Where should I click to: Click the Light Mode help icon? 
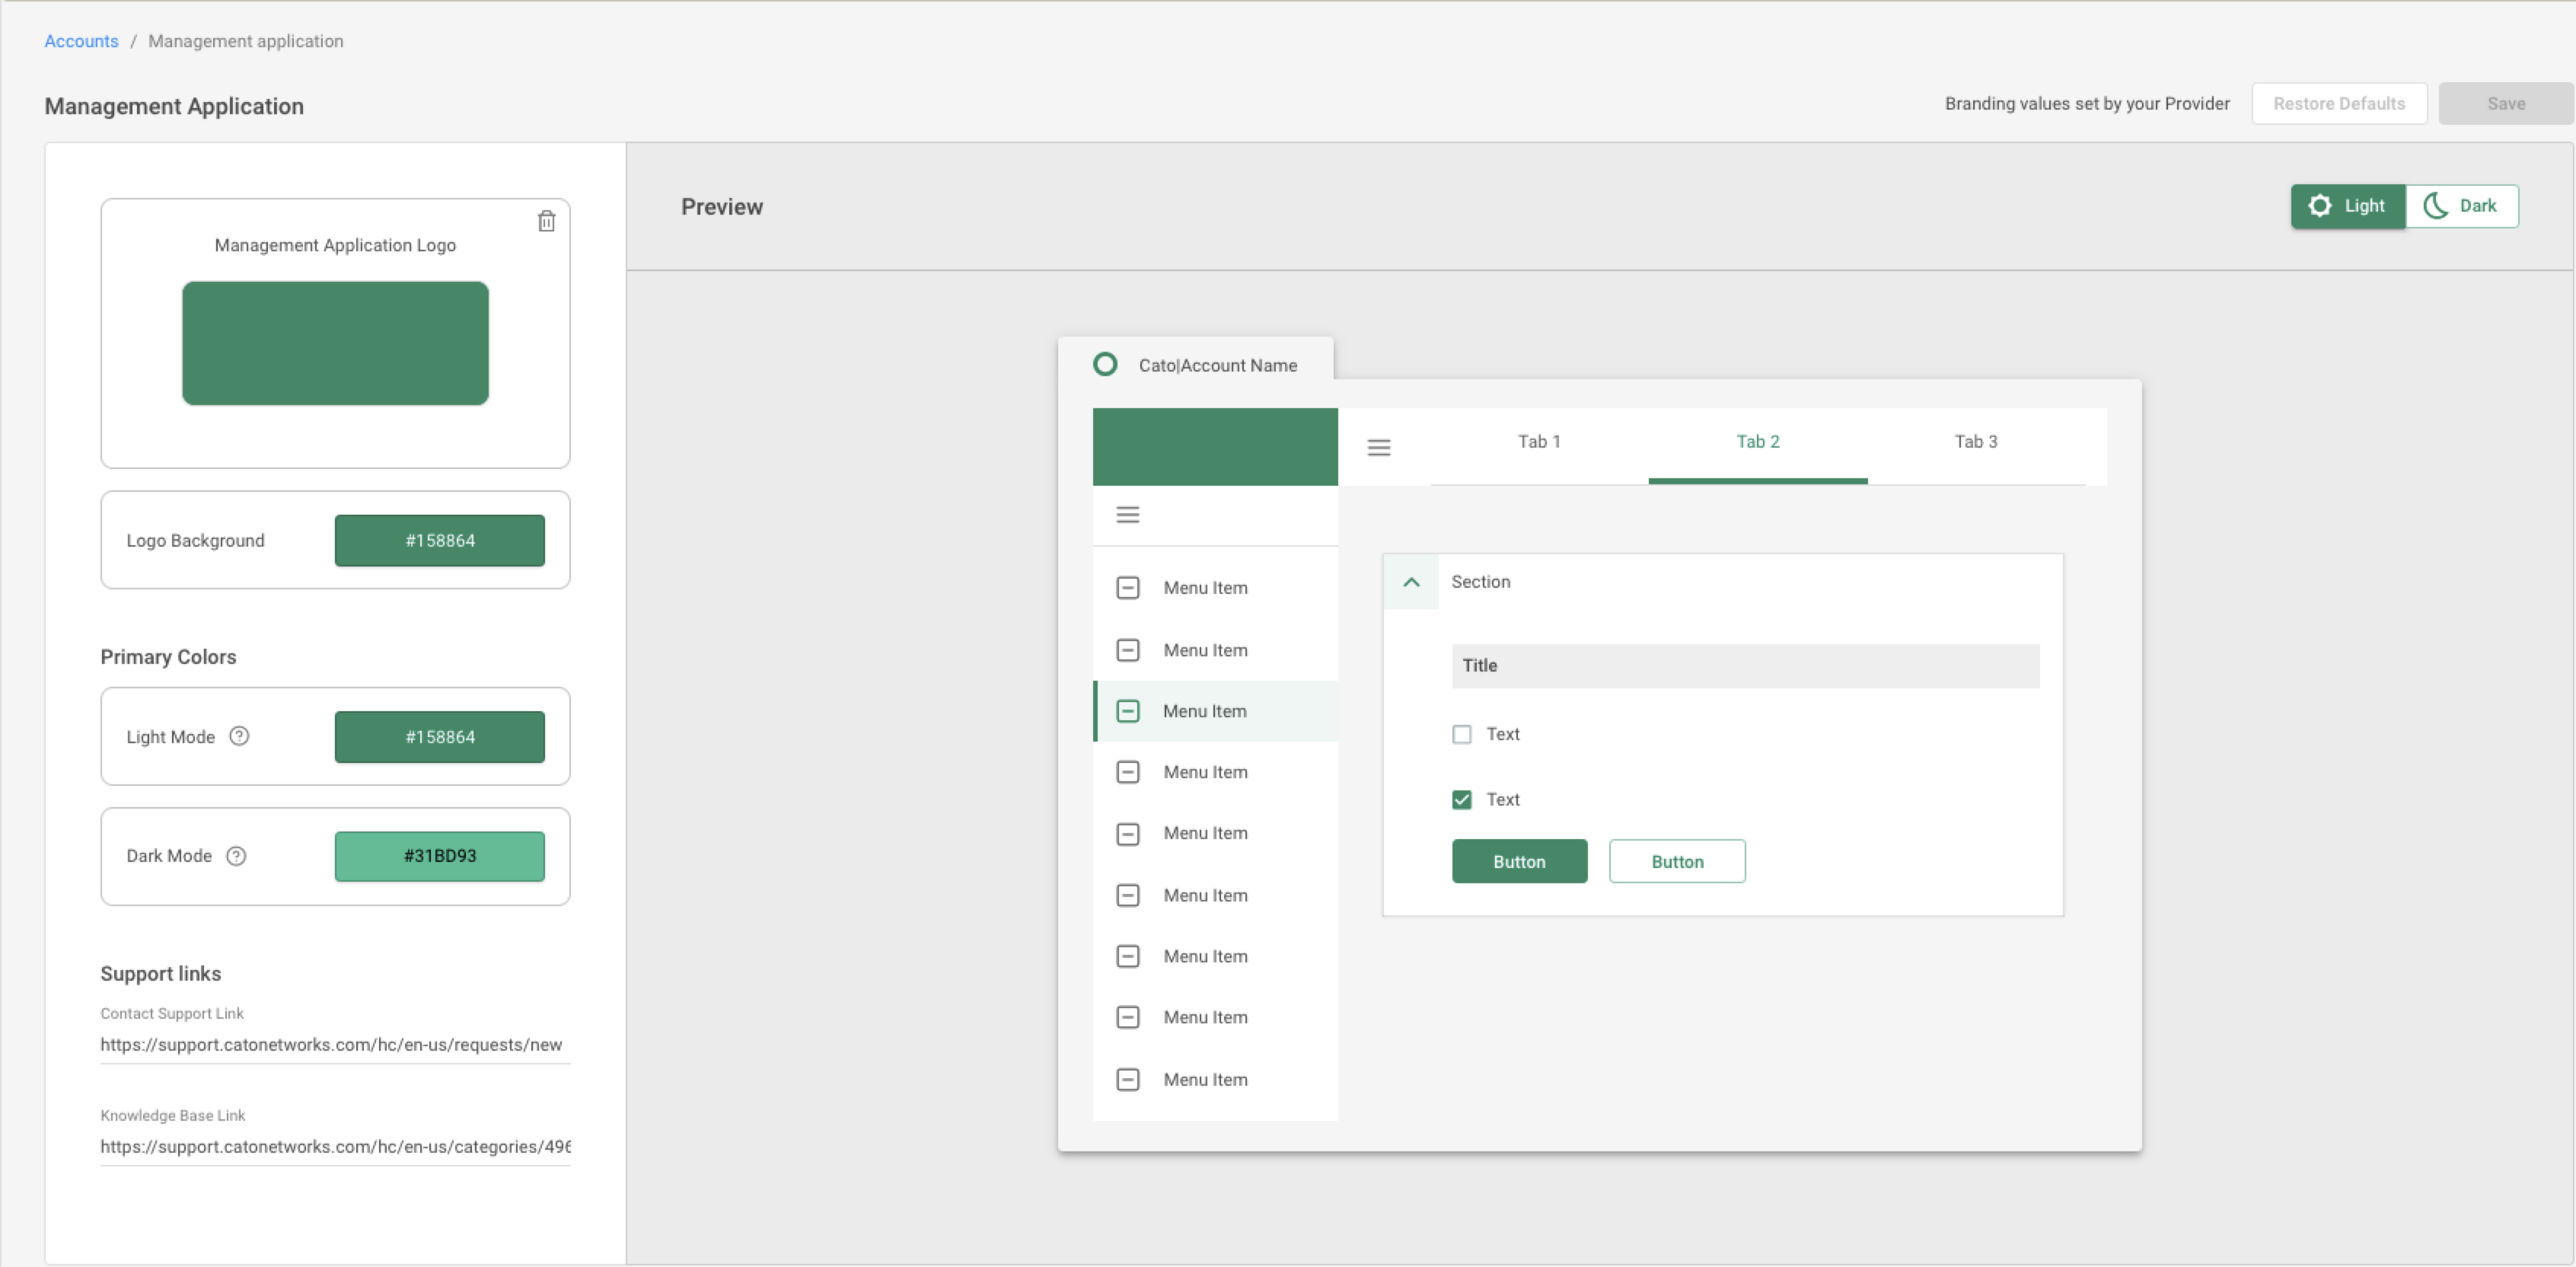pos(239,736)
